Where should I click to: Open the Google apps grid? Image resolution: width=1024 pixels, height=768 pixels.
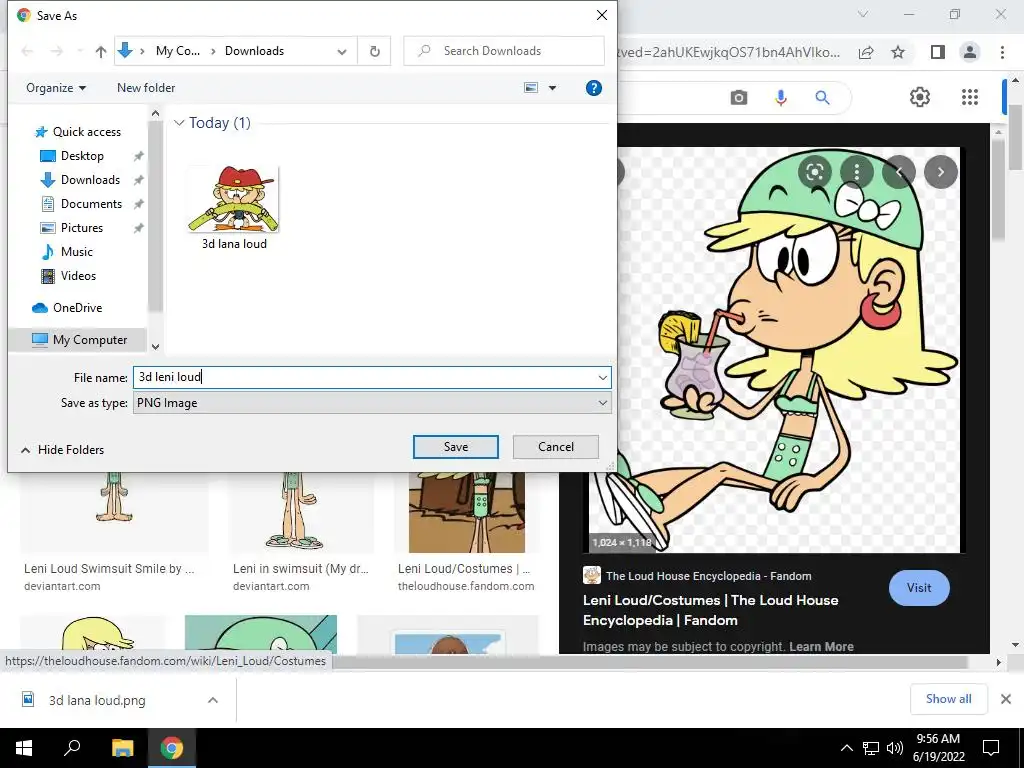click(970, 97)
